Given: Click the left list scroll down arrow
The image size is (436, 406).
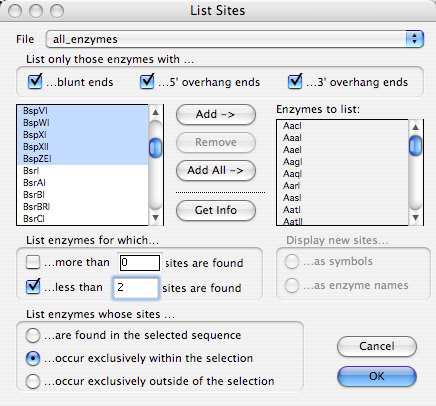Looking at the screenshot, I should tap(155, 218).
